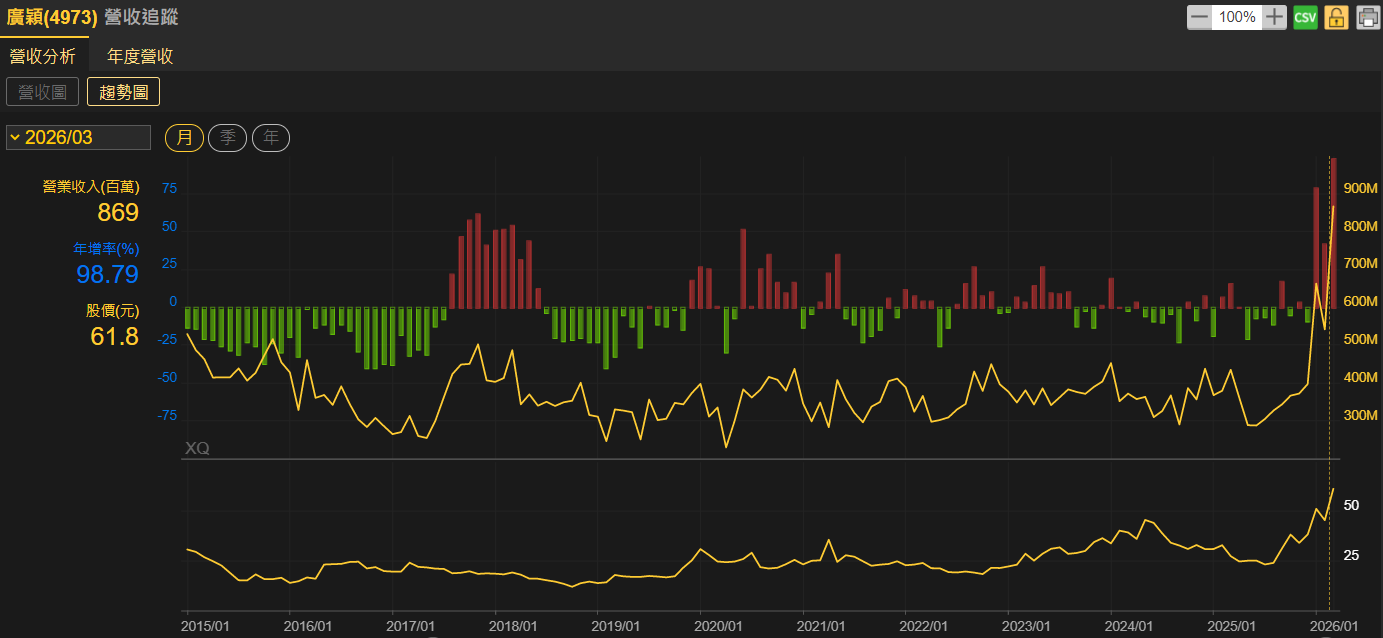This screenshot has height=638, width=1383.
Task: Click the 廣穎(4973) stock title
Action: coord(52,17)
